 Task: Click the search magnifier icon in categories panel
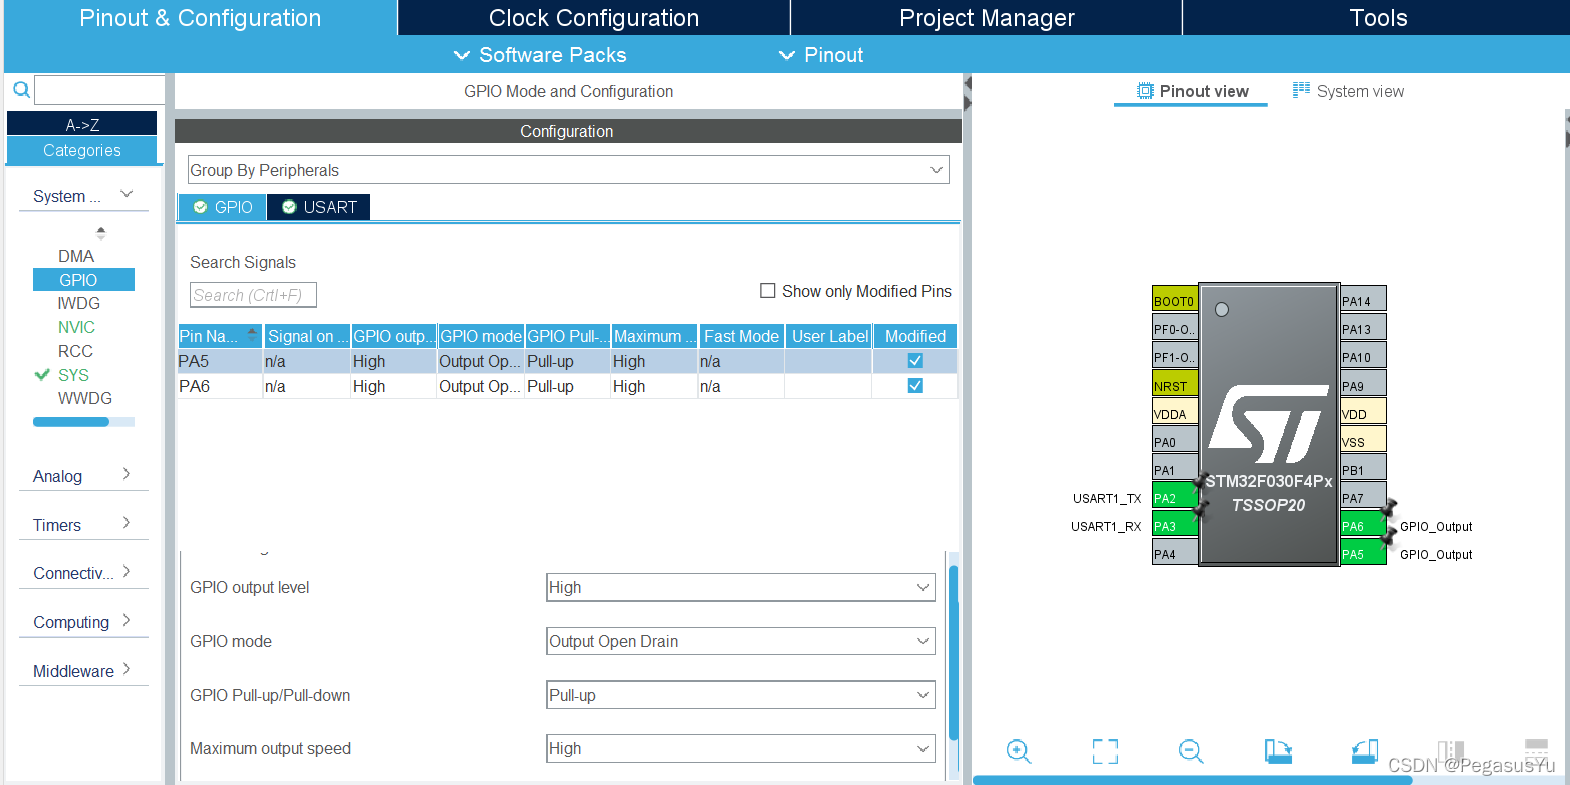pos(21,90)
